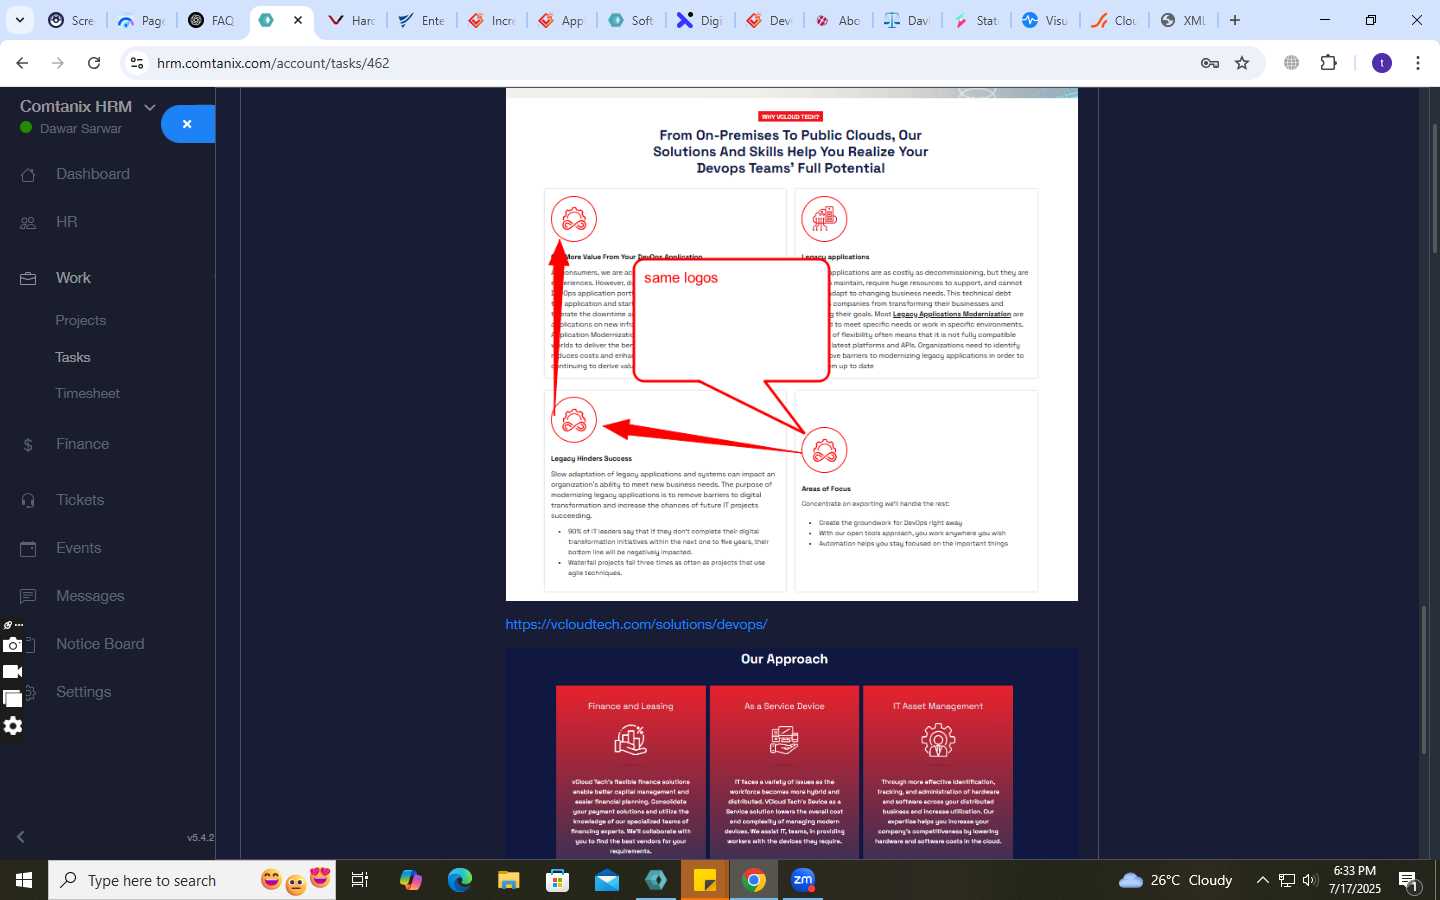This screenshot has width=1440, height=900.
Task: Switch to the Clou browser tab
Action: pos(1114,20)
